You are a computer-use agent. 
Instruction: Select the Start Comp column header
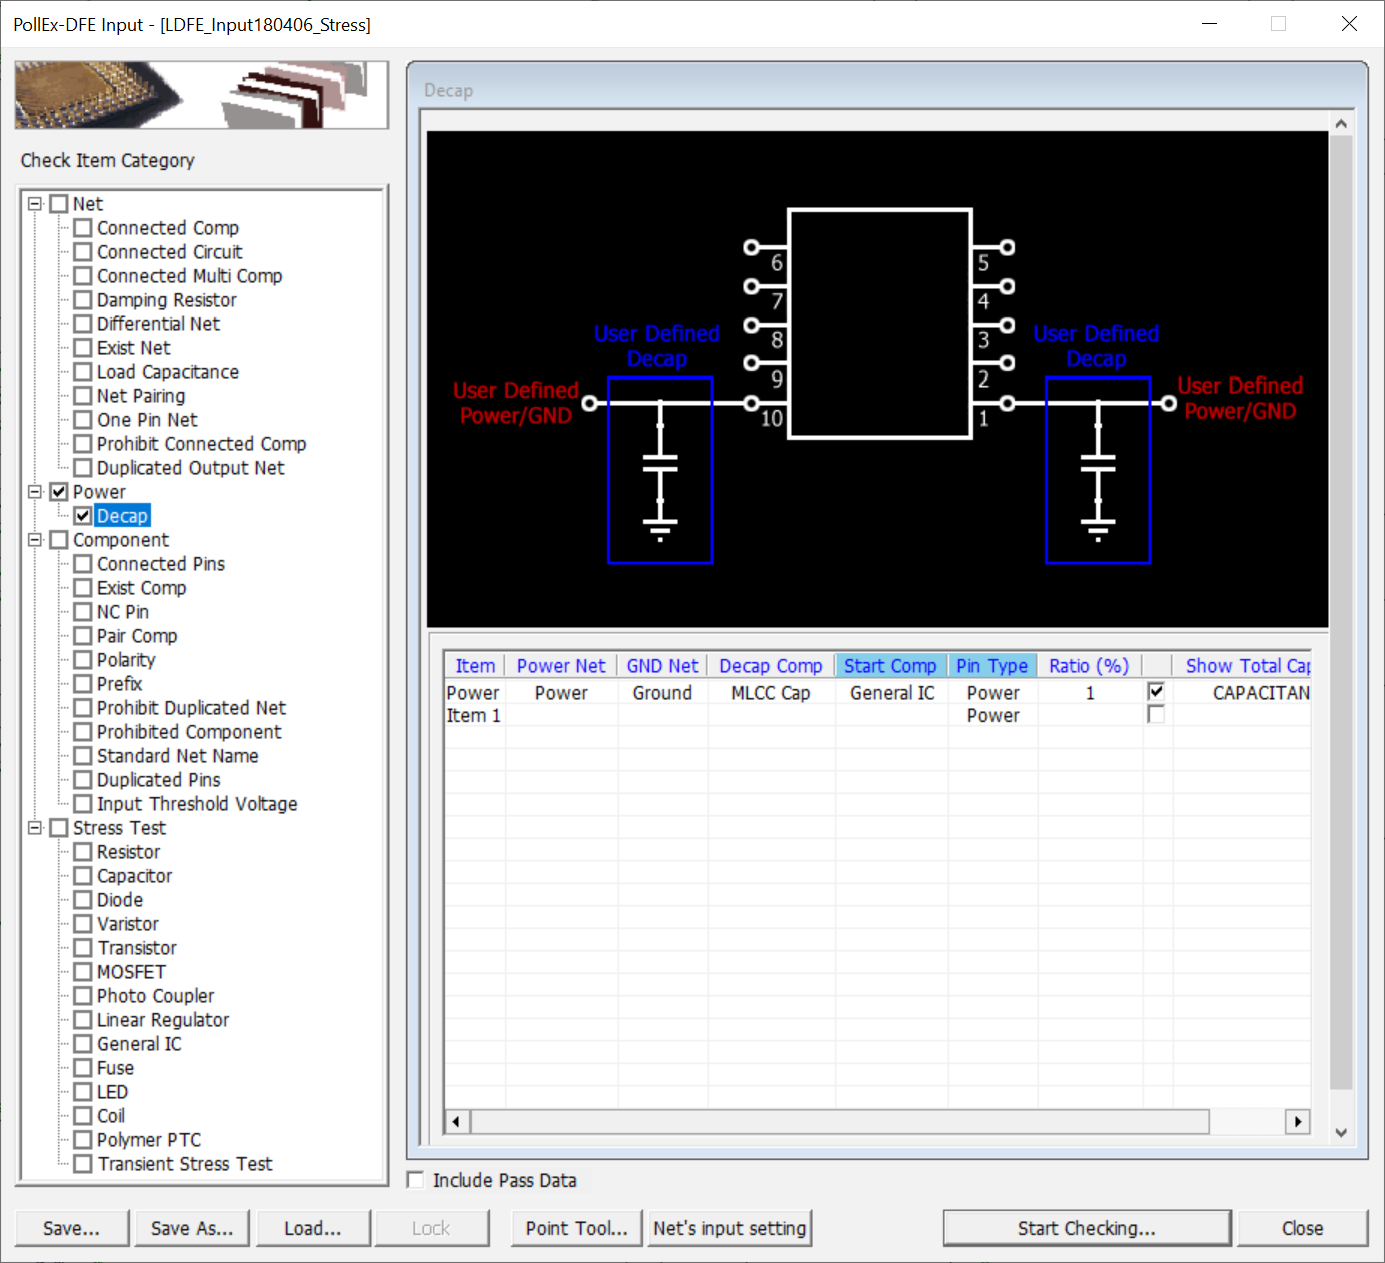(x=890, y=666)
